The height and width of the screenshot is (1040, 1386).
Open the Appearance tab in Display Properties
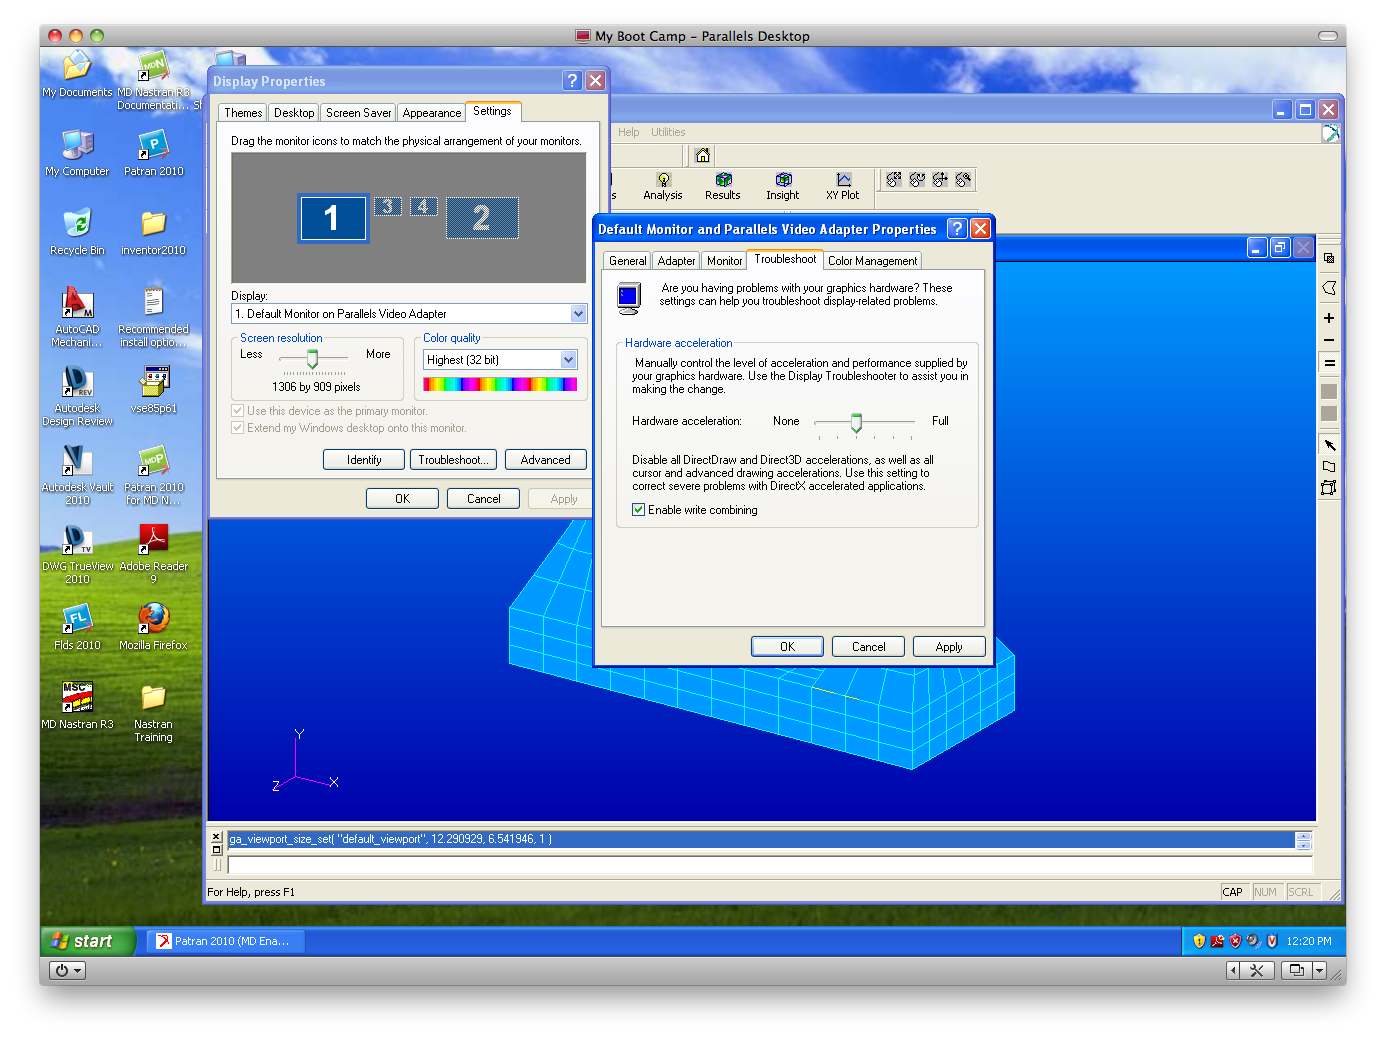tap(431, 112)
